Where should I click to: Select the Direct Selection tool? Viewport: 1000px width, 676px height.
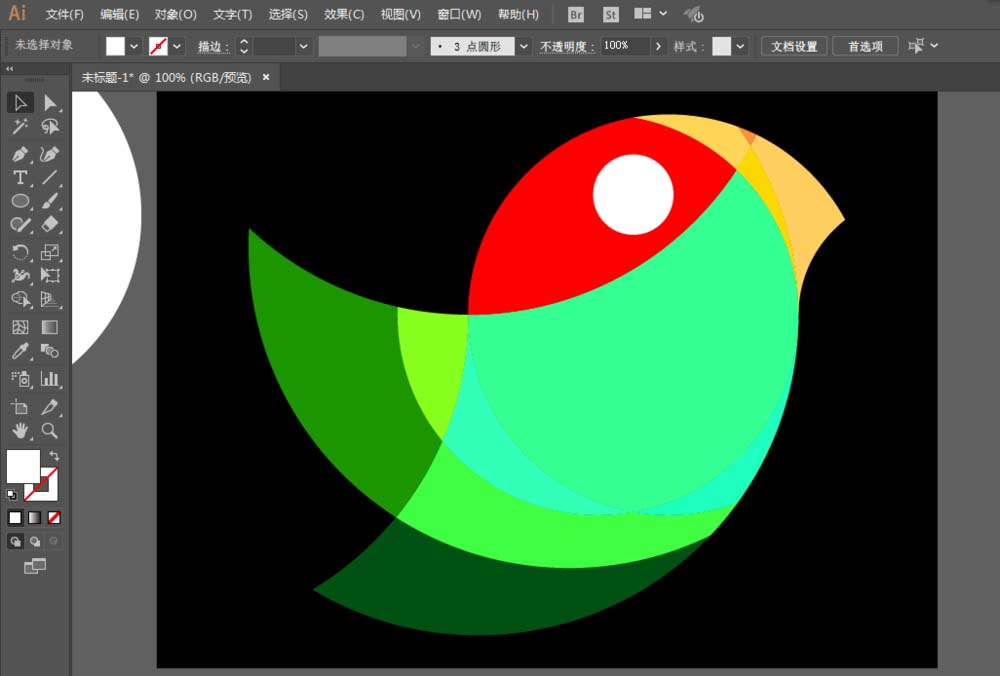tap(50, 103)
